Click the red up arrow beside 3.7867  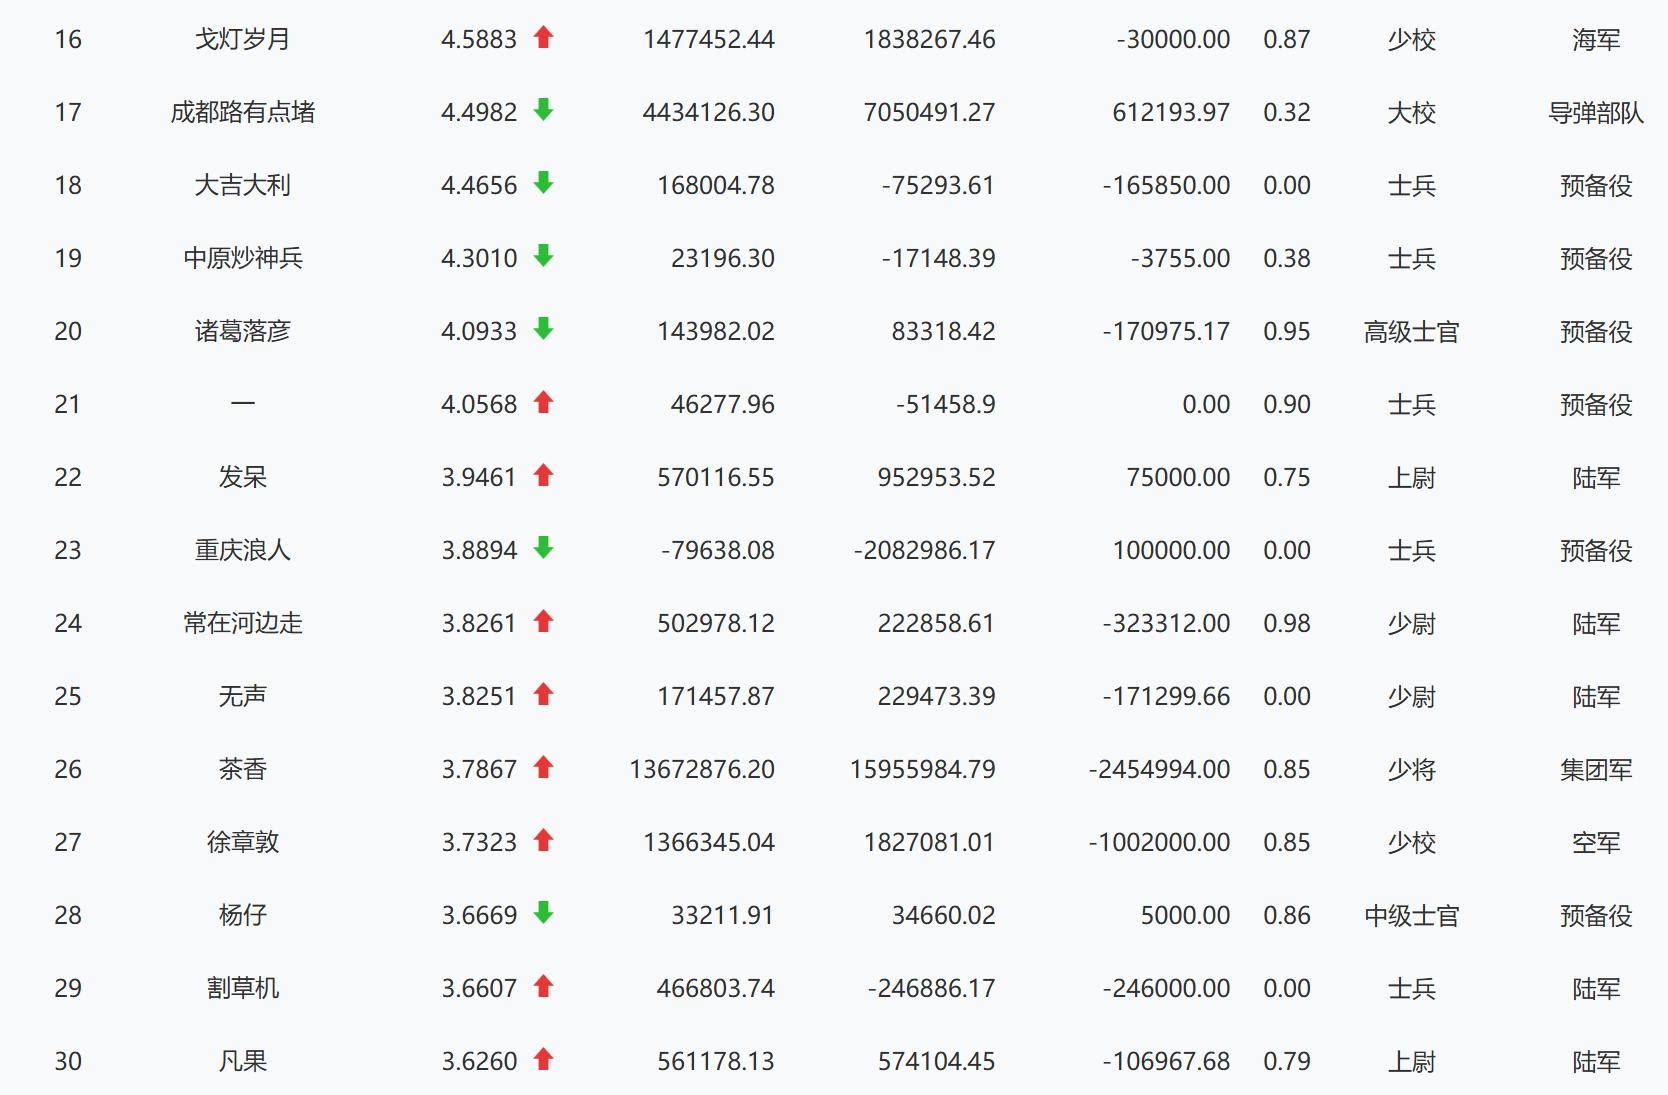coord(543,768)
